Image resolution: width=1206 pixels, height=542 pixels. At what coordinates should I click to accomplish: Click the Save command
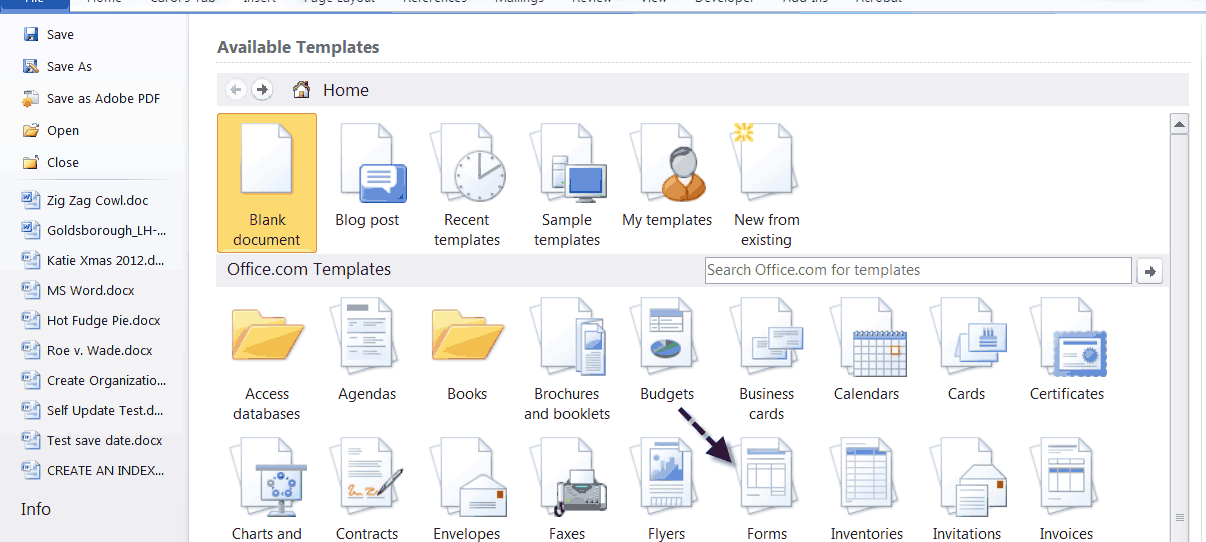click(48, 34)
